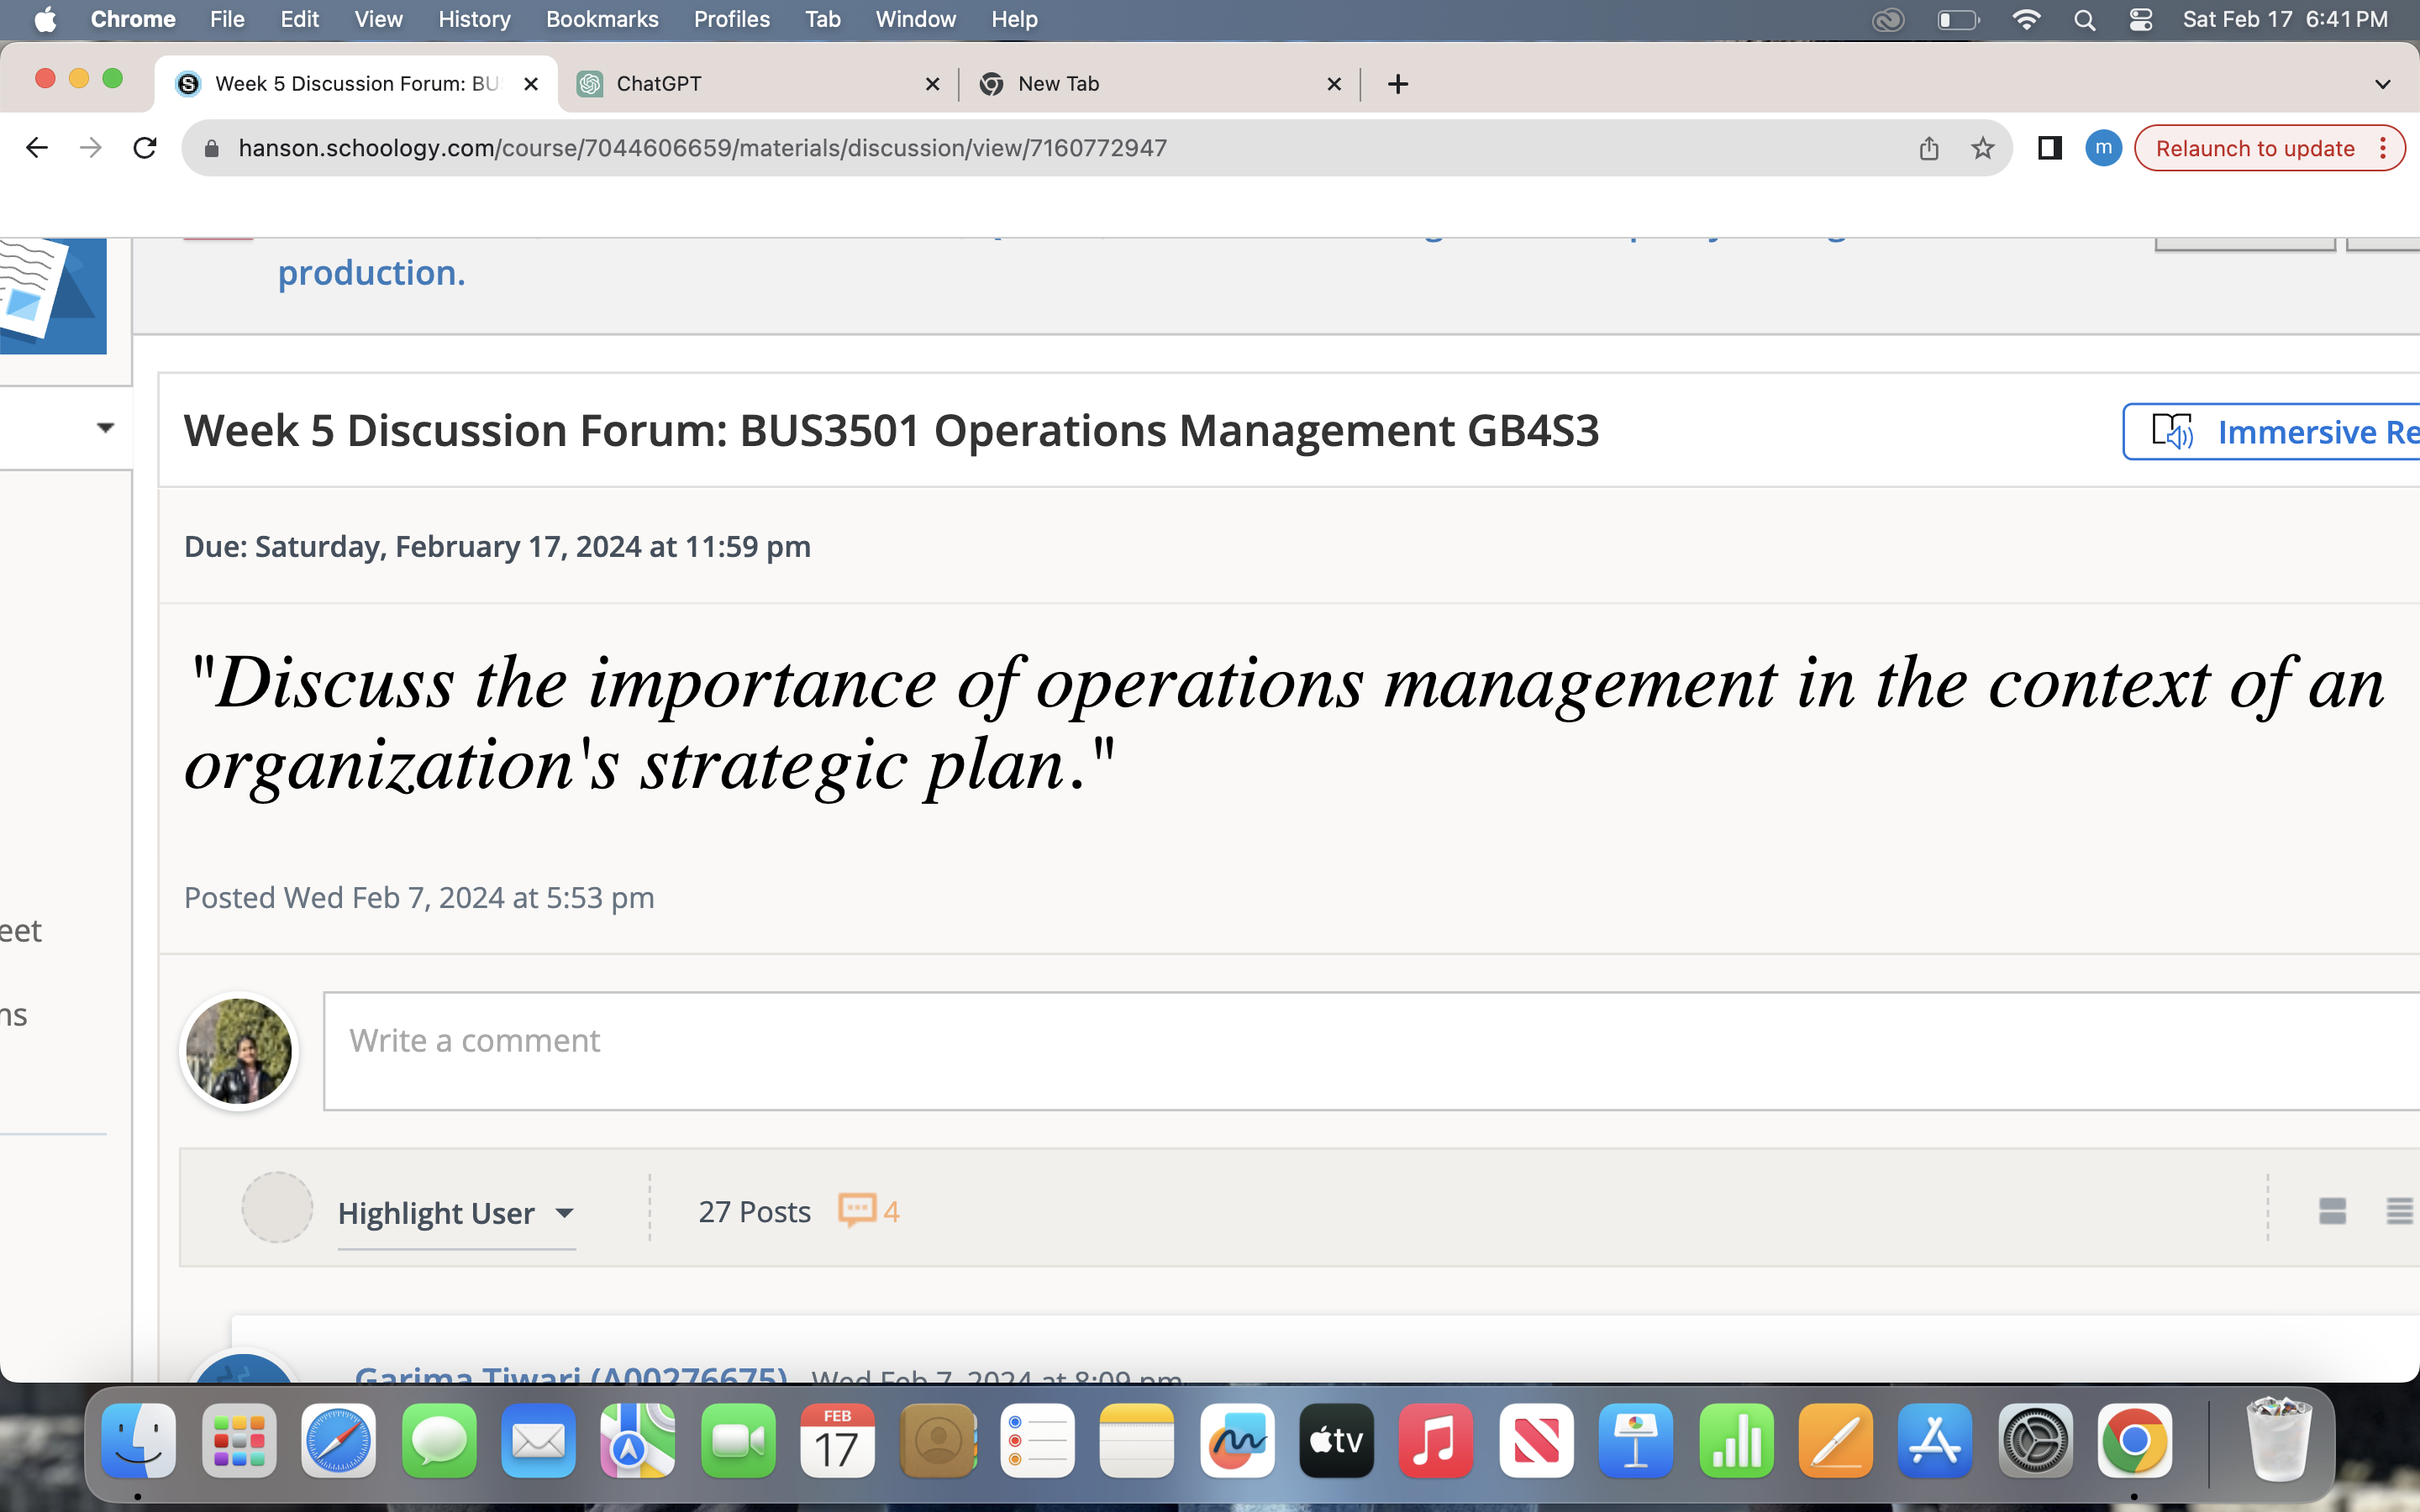Reload the page using the refresh icon
Viewport: 2420px width, 1512px height.
tap(145, 147)
